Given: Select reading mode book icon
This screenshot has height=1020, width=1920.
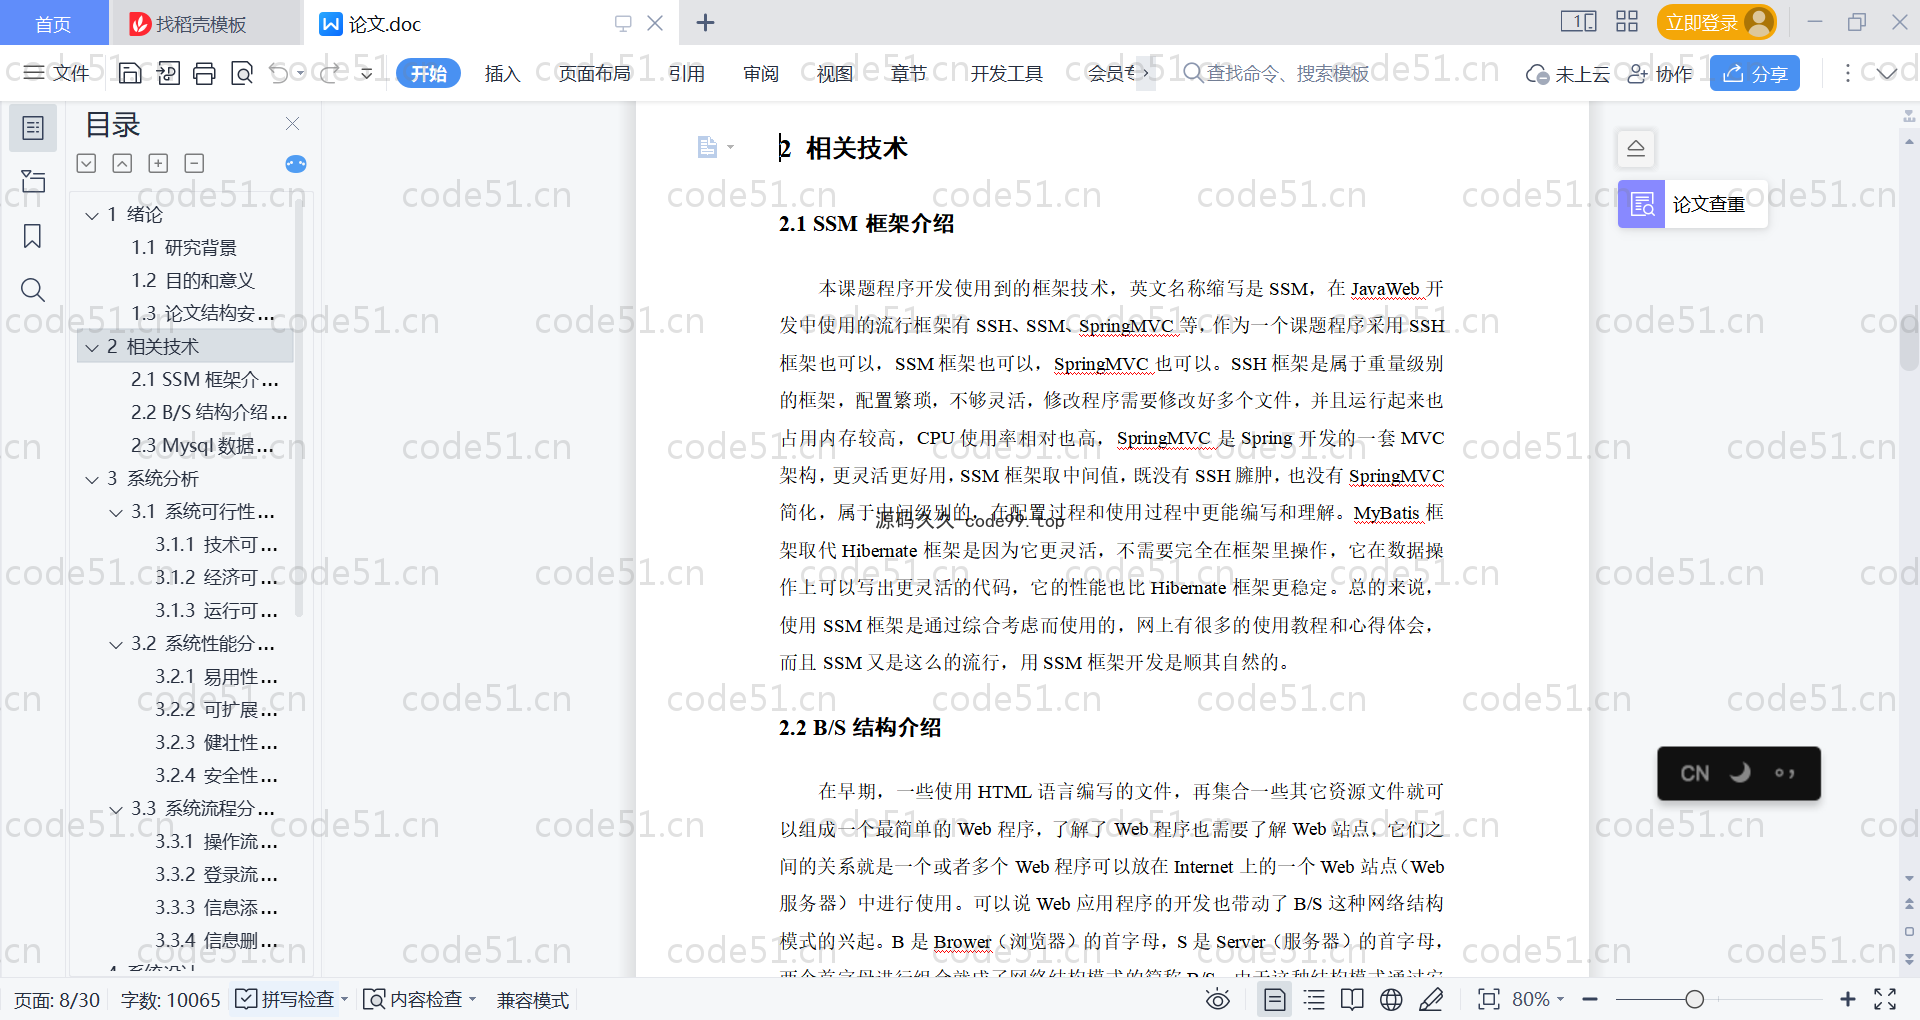Looking at the screenshot, I should 1352,999.
